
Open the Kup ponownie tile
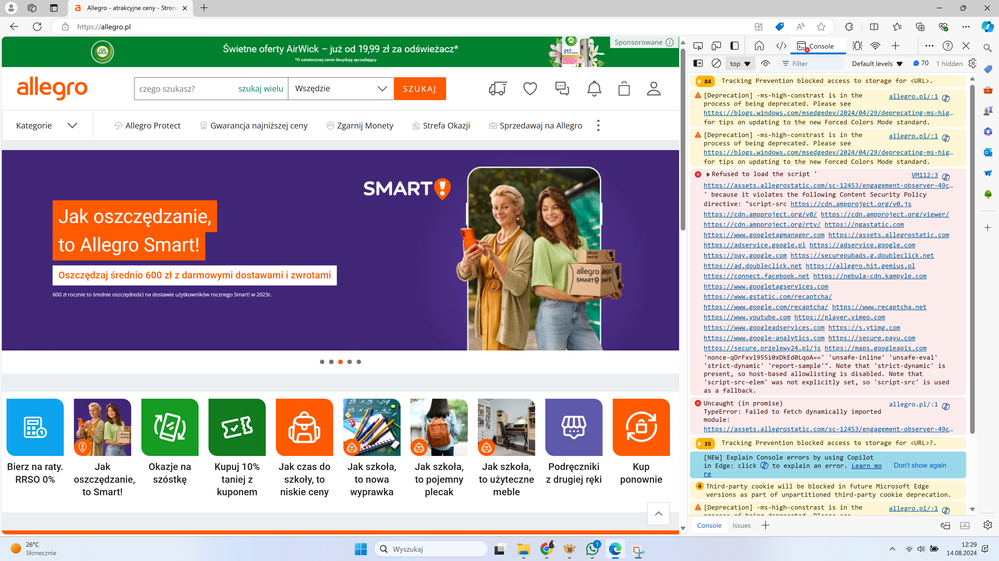pos(641,442)
